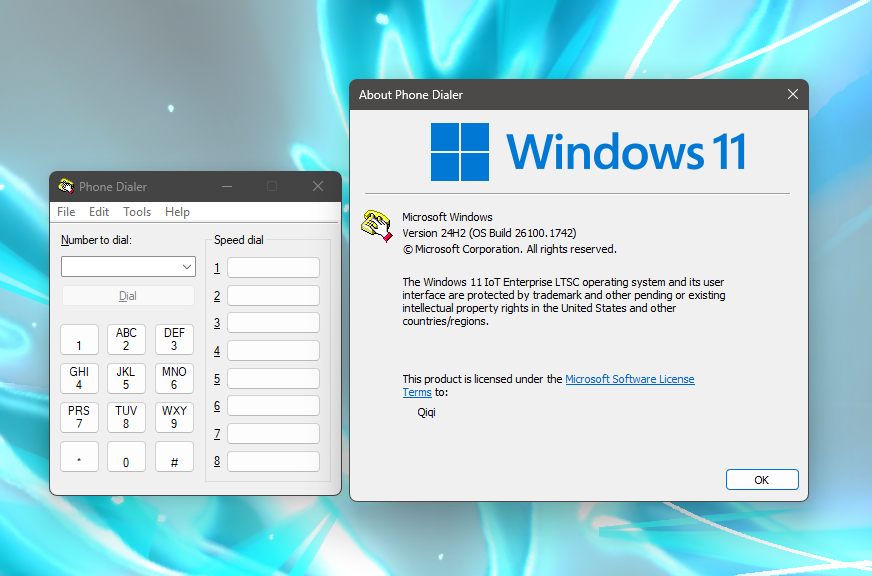Screen dimensions: 872x576
Task: Click speed dial slot 8 button
Action: (x=273, y=461)
